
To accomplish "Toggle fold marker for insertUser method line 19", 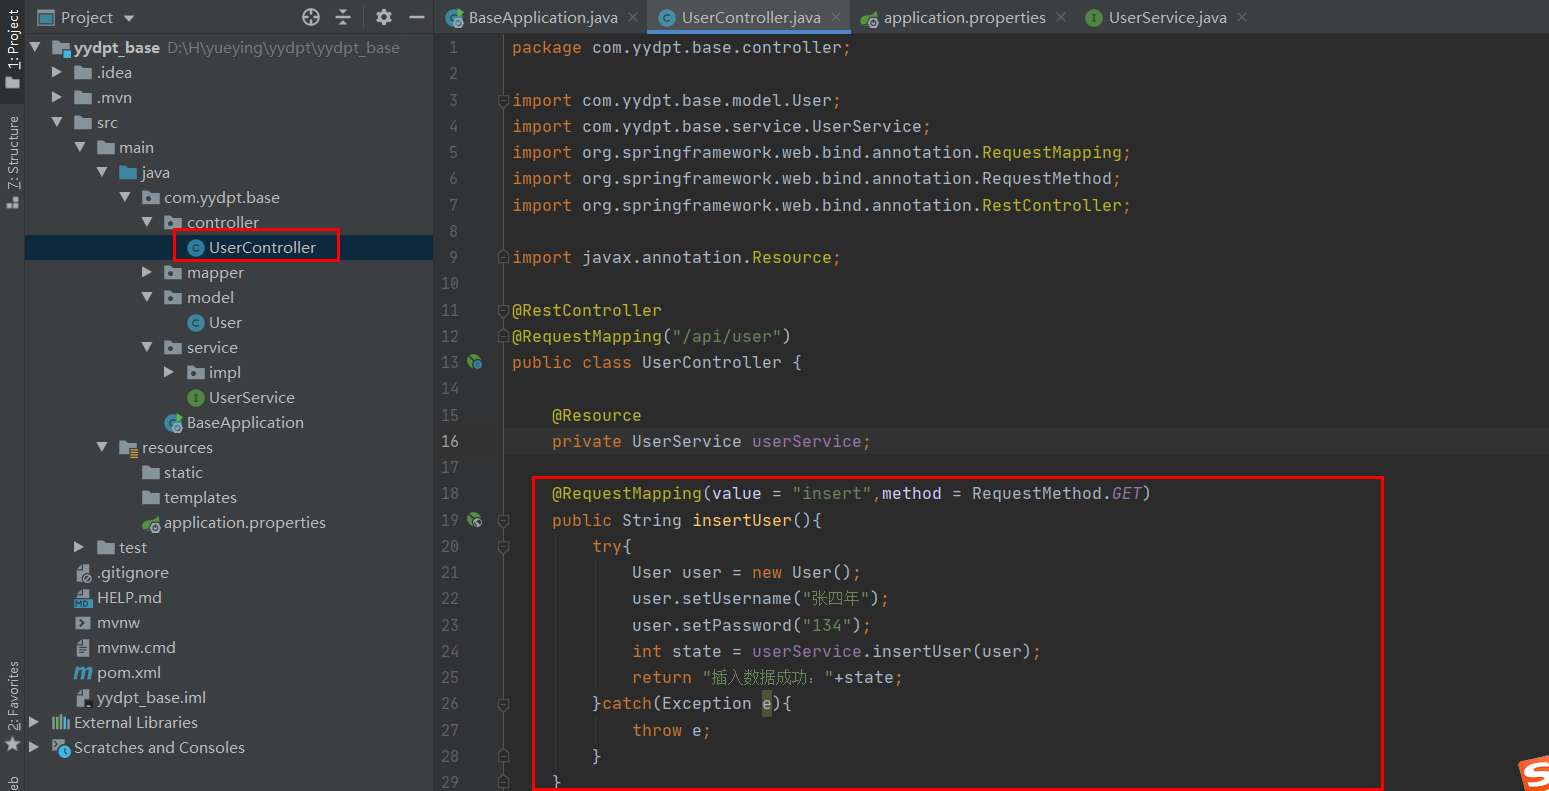I will (x=503, y=520).
